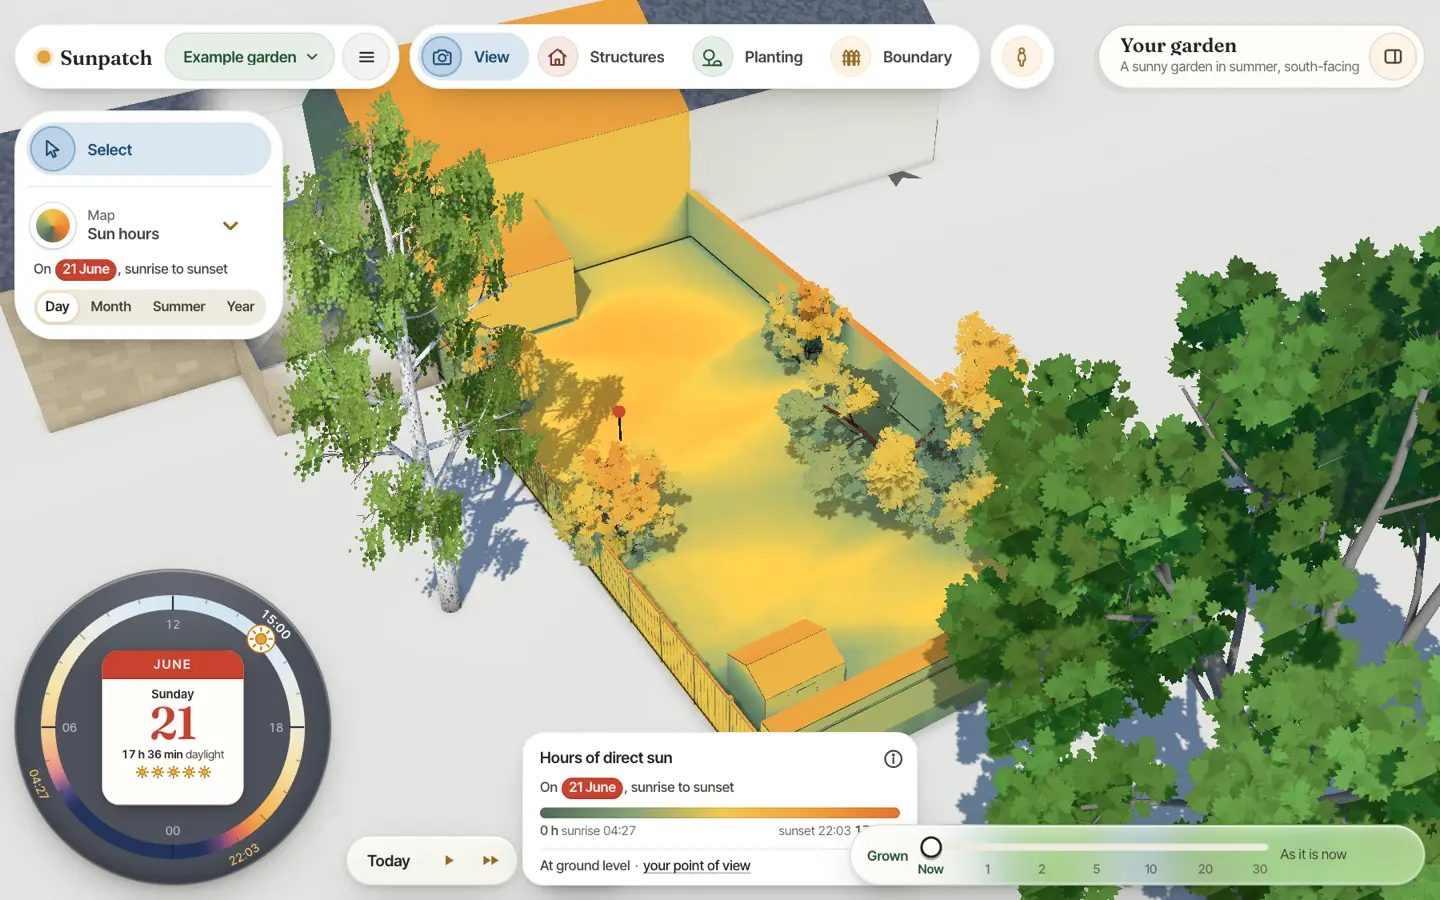This screenshot has width=1440, height=900.
Task: Fast-forward the sun animation
Action: [x=490, y=861]
